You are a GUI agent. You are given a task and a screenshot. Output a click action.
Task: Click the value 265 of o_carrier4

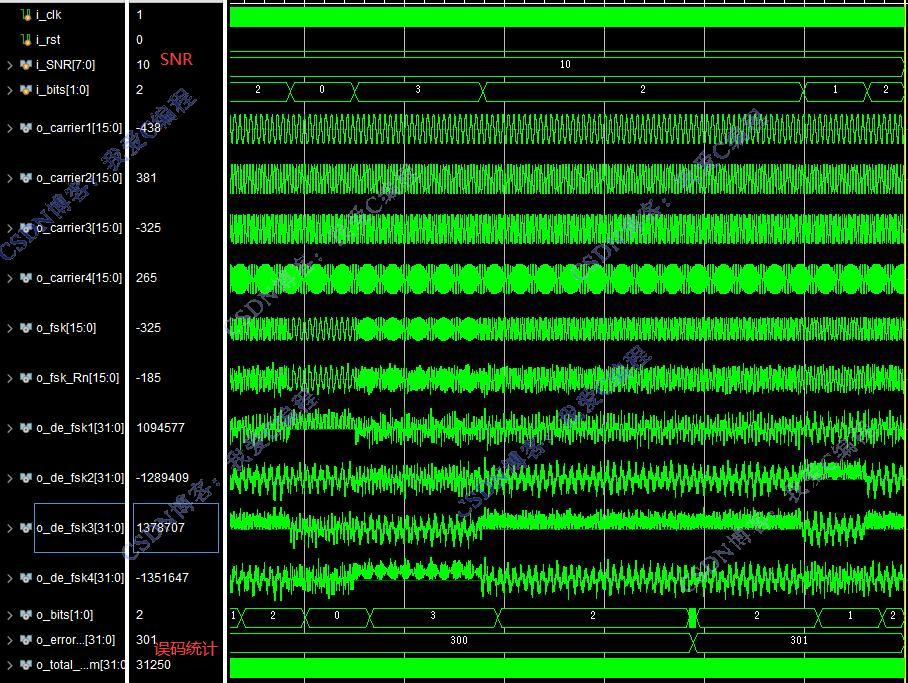[x=146, y=278]
